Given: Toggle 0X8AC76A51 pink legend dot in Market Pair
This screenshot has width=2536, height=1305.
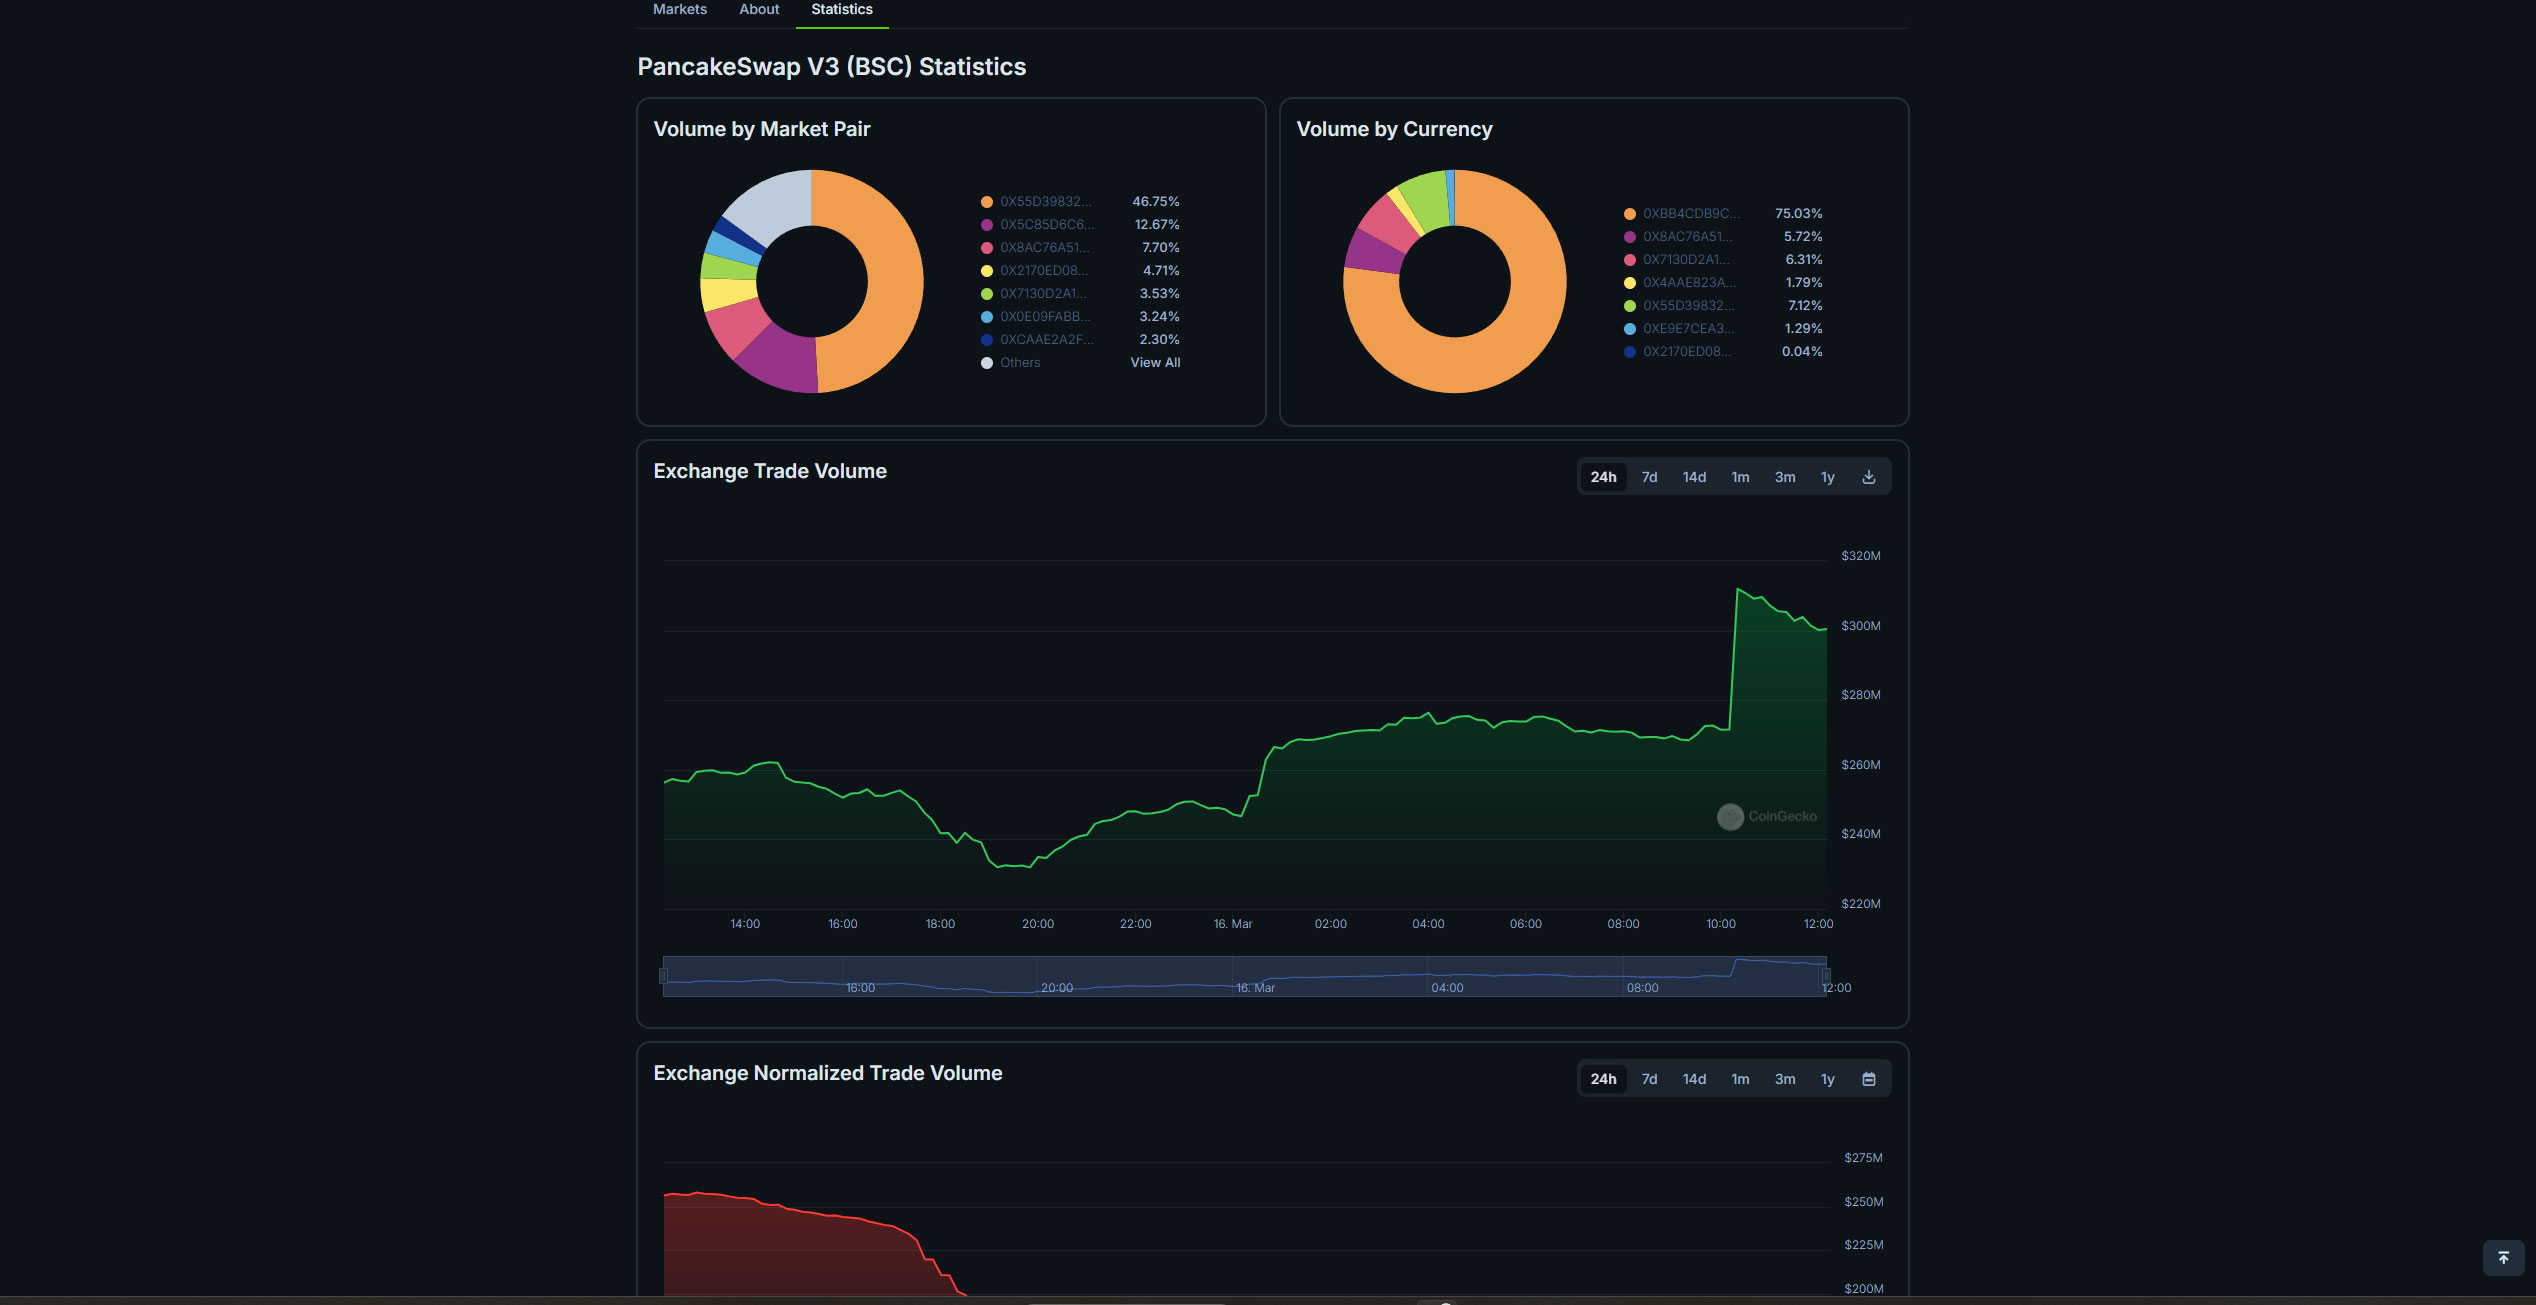Looking at the screenshot, I should (x=987, y=248).
